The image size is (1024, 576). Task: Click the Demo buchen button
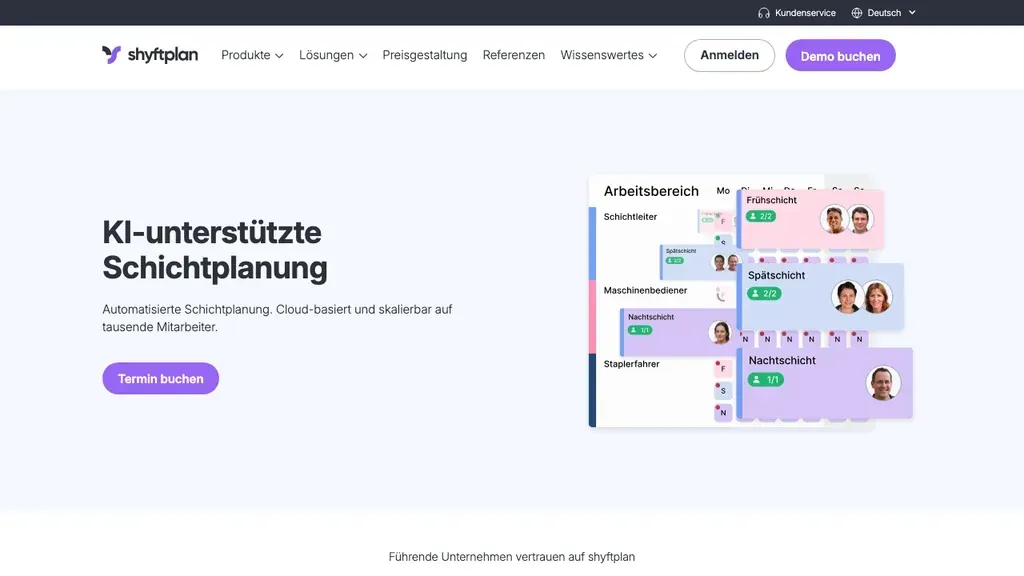pos(840,56)
